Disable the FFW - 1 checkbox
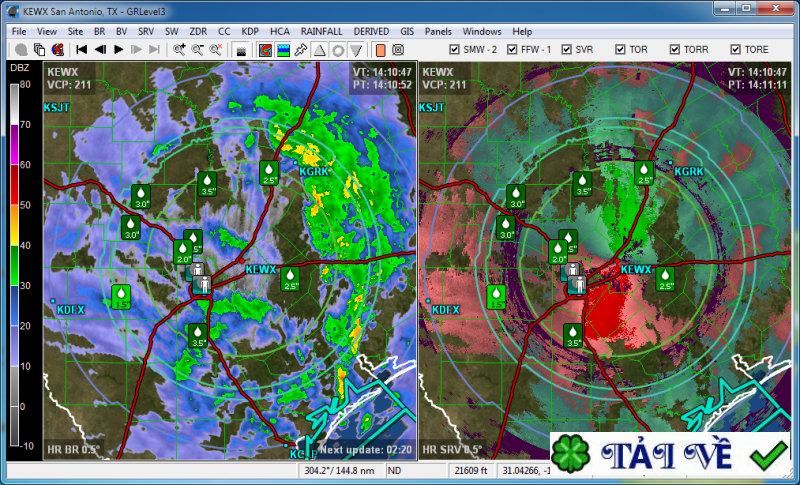The width and height of the screenshot is (800, 485). (x=512, y=49)
